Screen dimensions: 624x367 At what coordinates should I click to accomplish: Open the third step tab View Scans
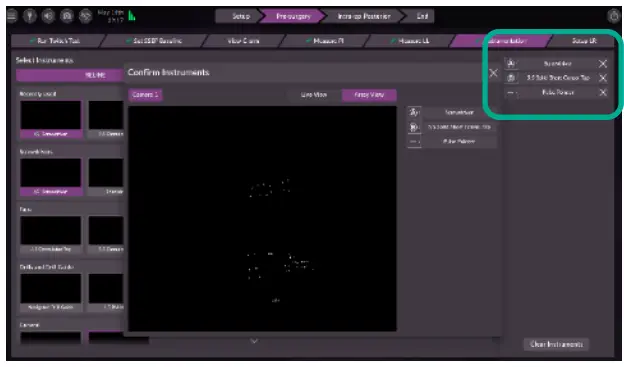pyautogui.click(x=243, y=41)
